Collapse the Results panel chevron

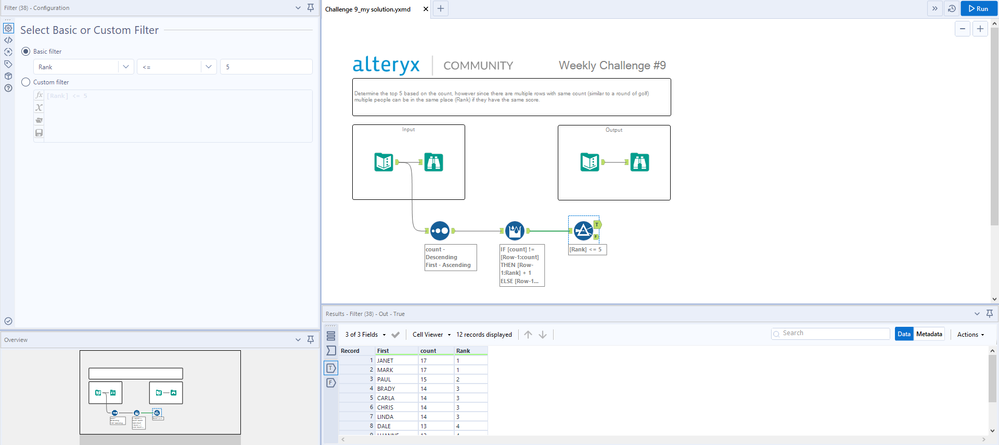click(x=977, y=314)
